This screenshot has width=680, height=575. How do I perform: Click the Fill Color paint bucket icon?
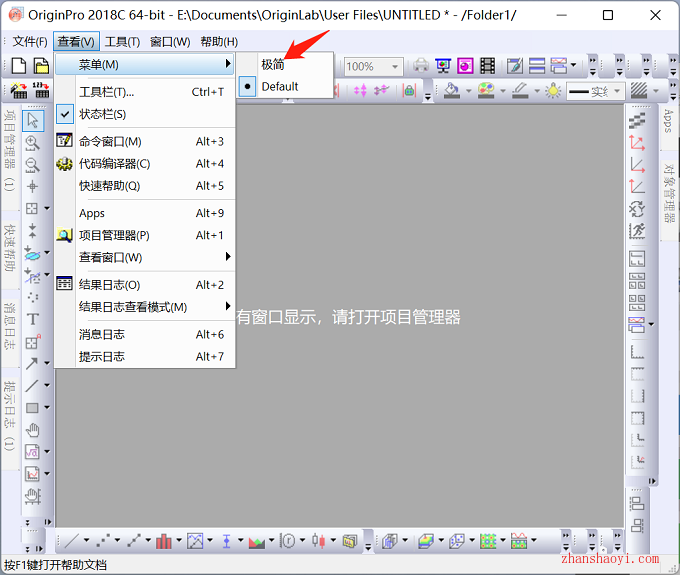point(452,91)
